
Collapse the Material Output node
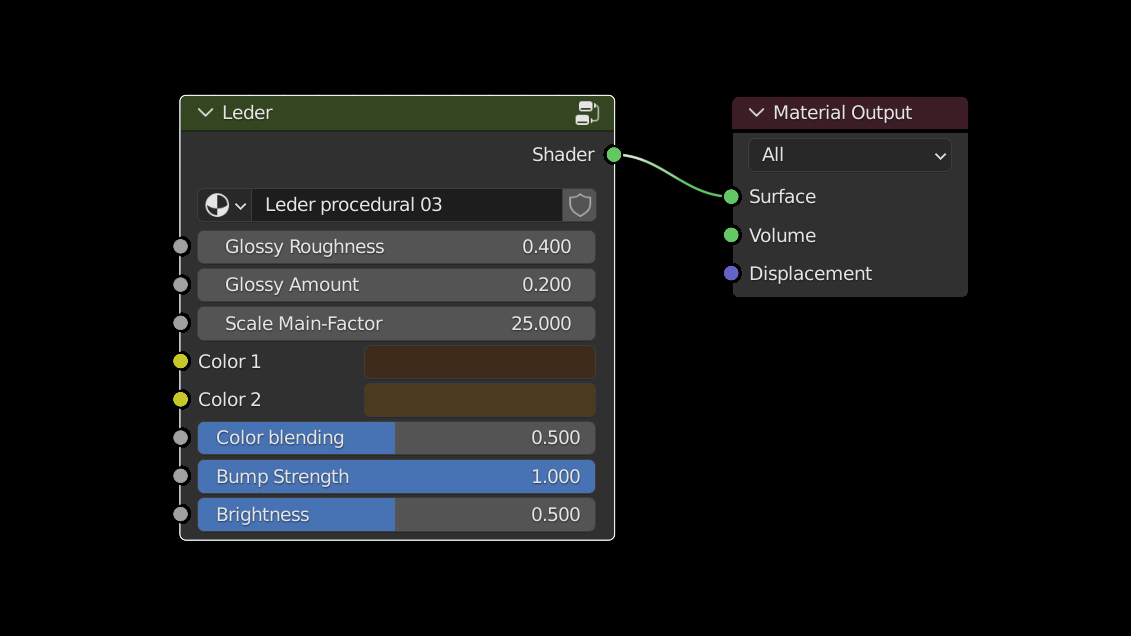tap(756, 113)
